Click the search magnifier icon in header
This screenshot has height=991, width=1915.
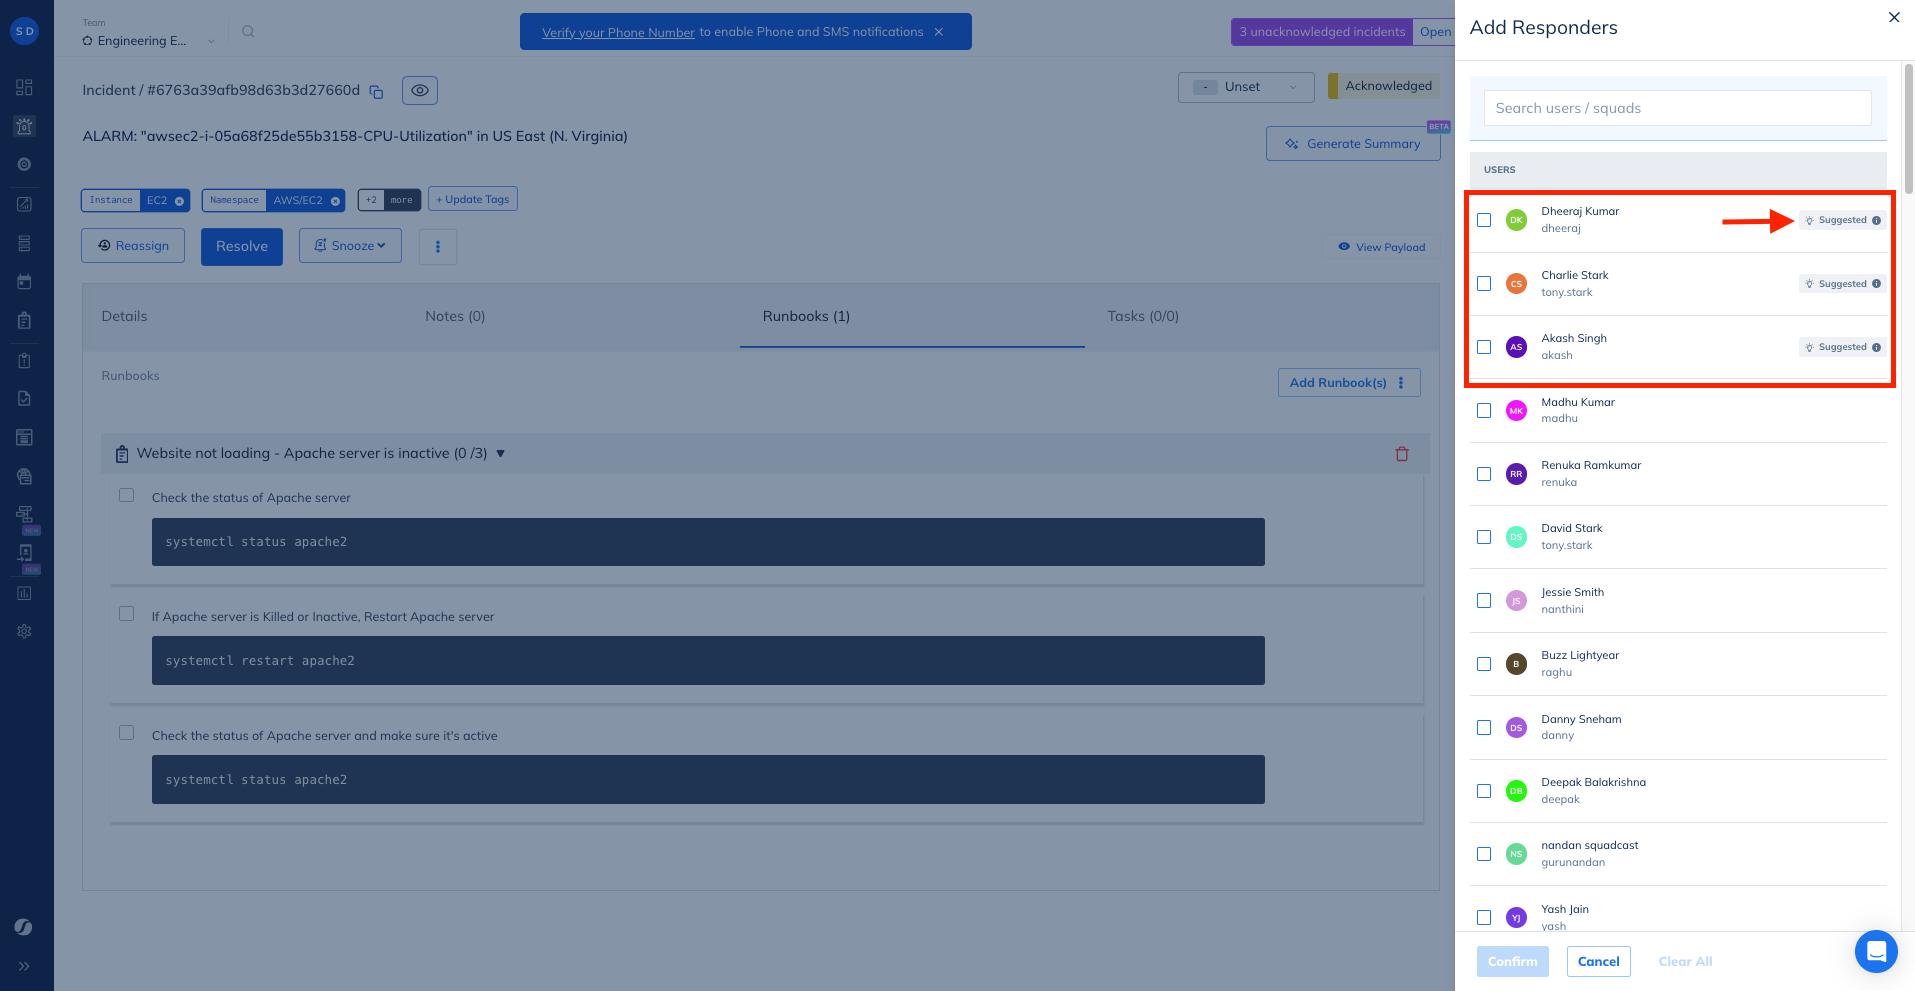248,32
